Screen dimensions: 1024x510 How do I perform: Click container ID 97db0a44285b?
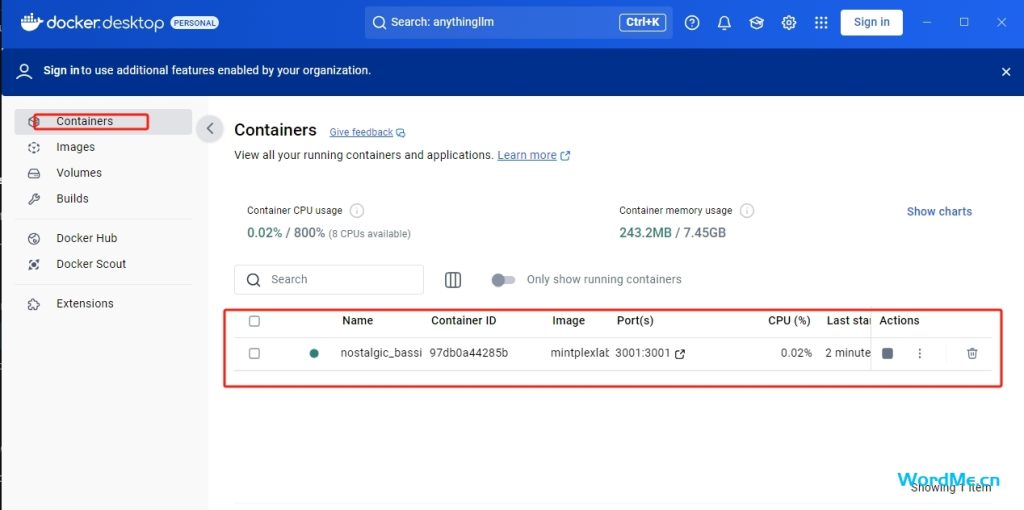(x=468, y=353)
